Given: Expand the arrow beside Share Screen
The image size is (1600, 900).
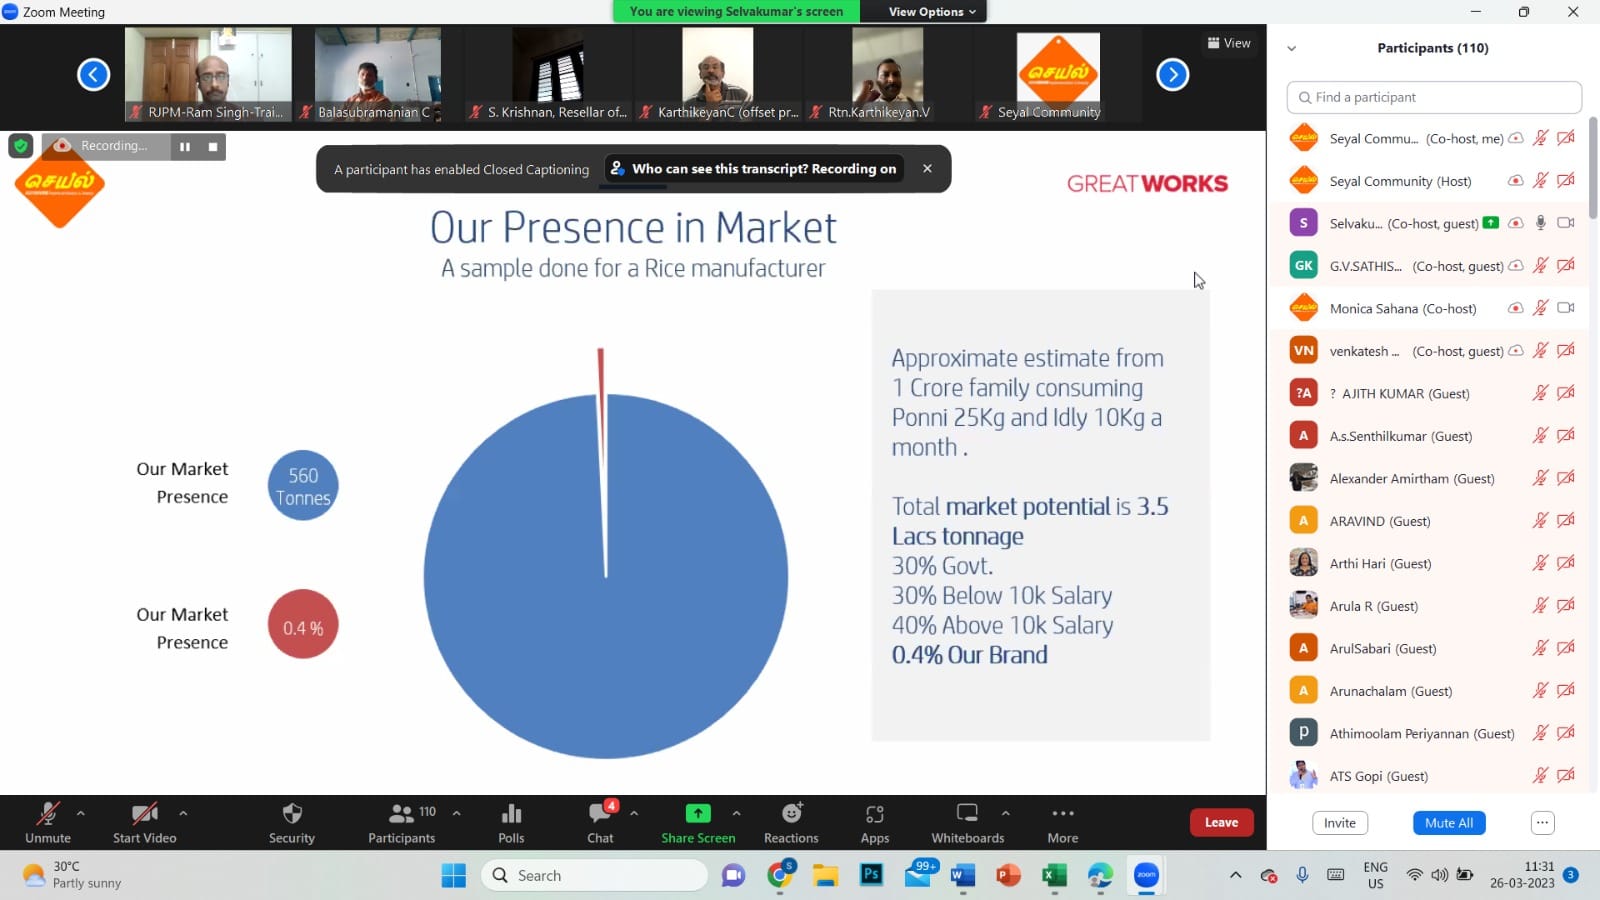Looking at the screenshot, I should 737,813.
